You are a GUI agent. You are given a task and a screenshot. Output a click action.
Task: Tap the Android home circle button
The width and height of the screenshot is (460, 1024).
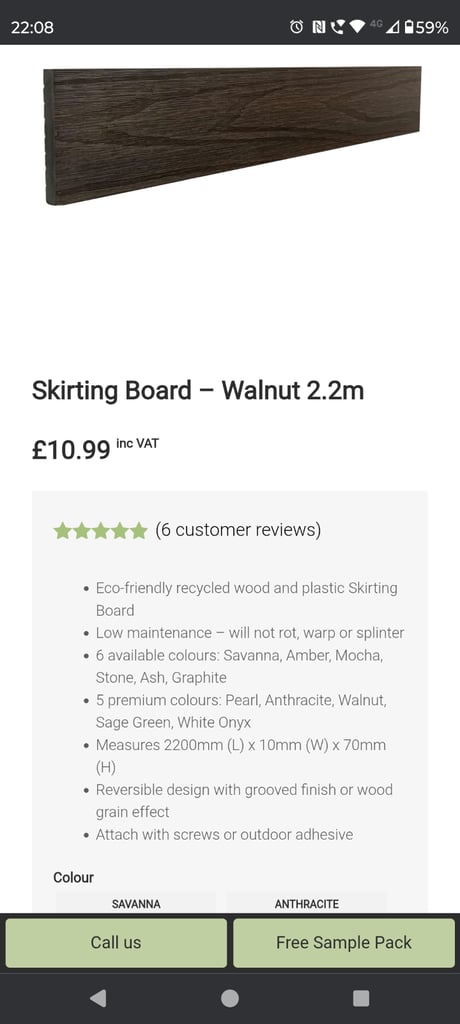pyautogui.click(x=229, y=998)
